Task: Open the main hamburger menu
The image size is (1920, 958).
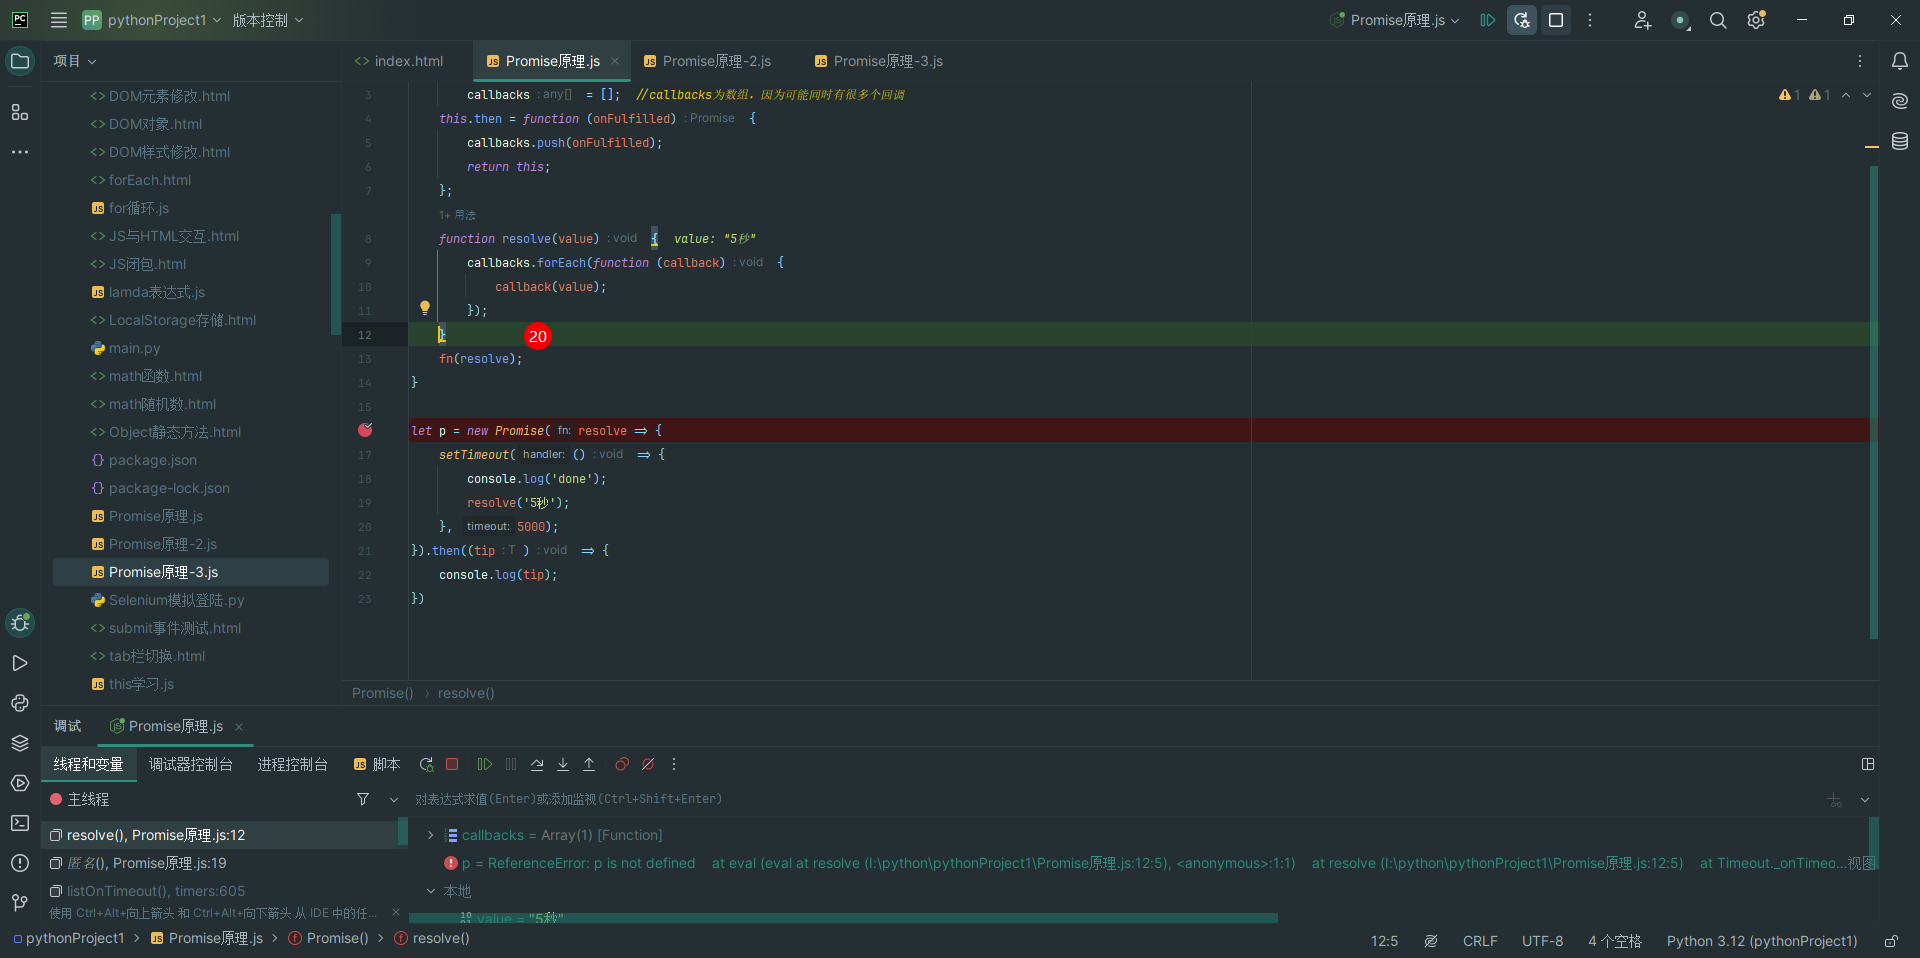Action: click(59, 20)
